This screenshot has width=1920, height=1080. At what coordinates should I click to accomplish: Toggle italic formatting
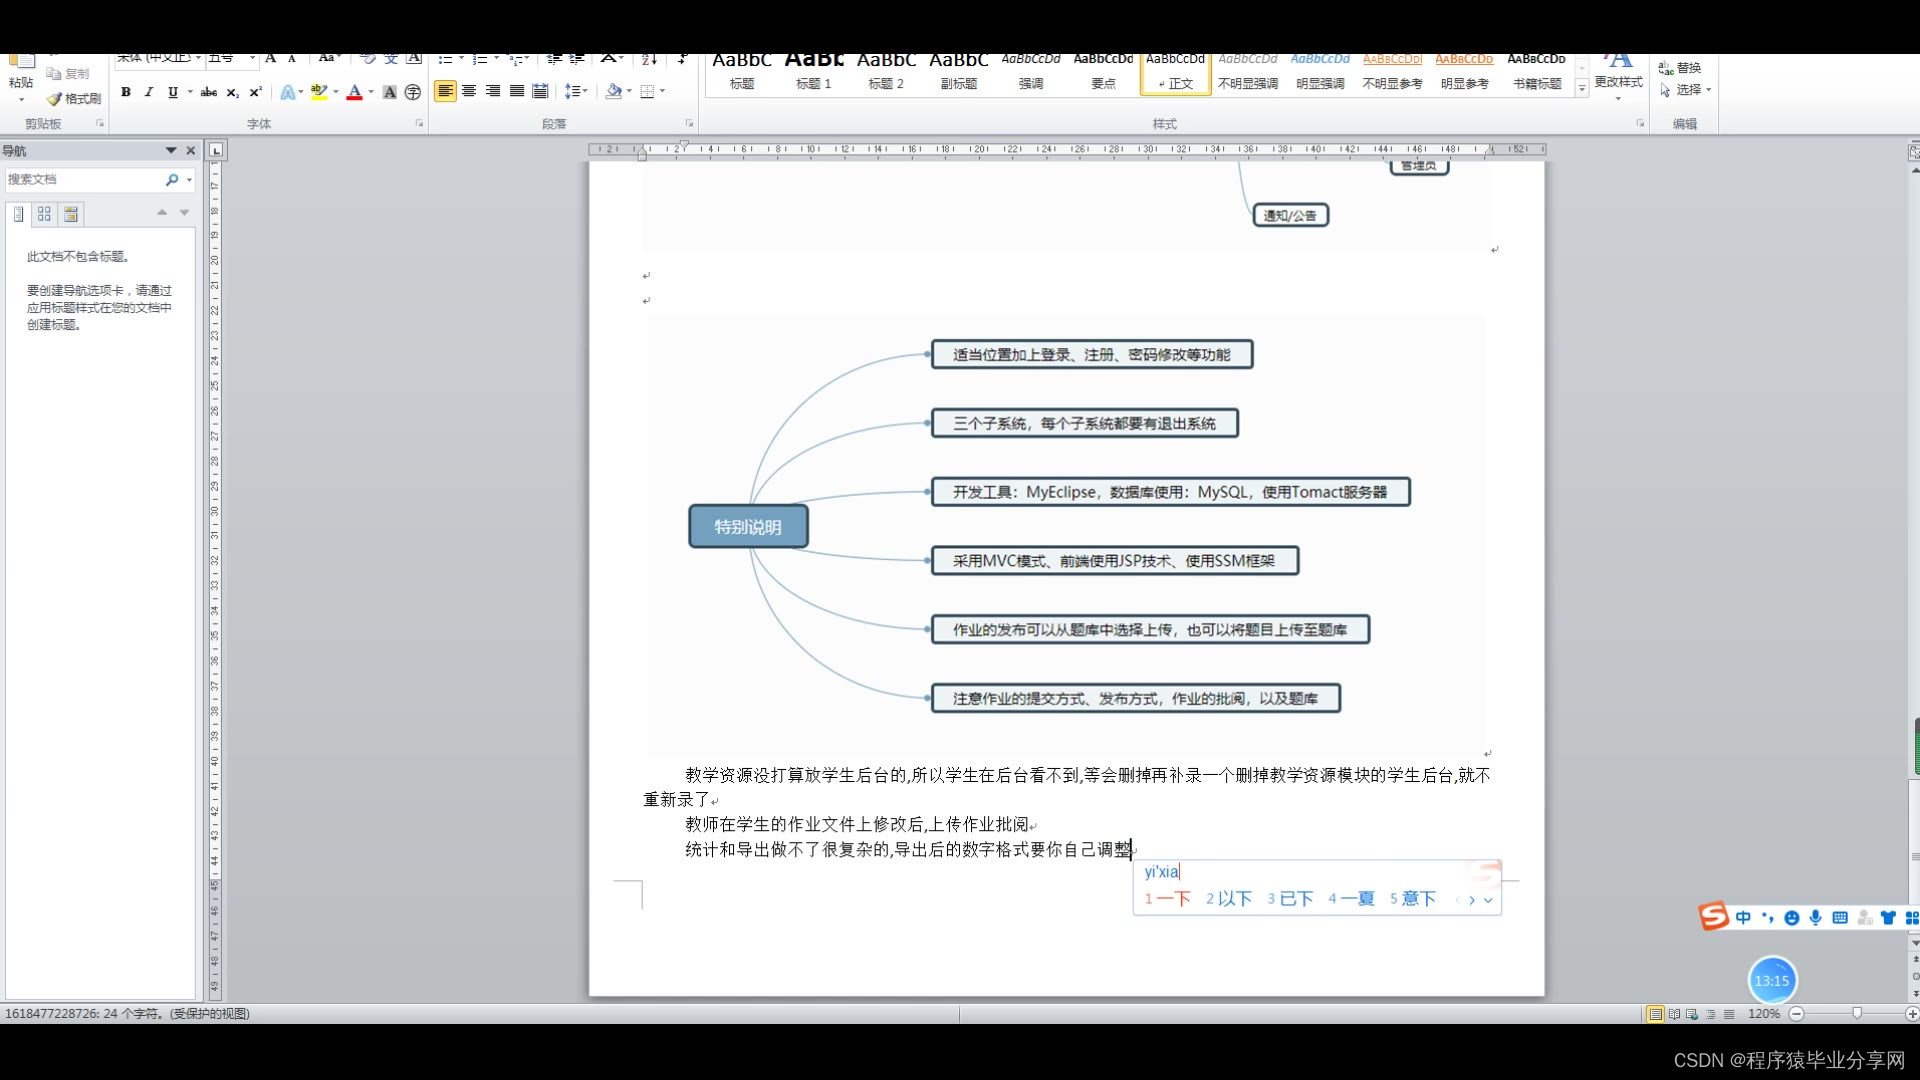(149, 92)
